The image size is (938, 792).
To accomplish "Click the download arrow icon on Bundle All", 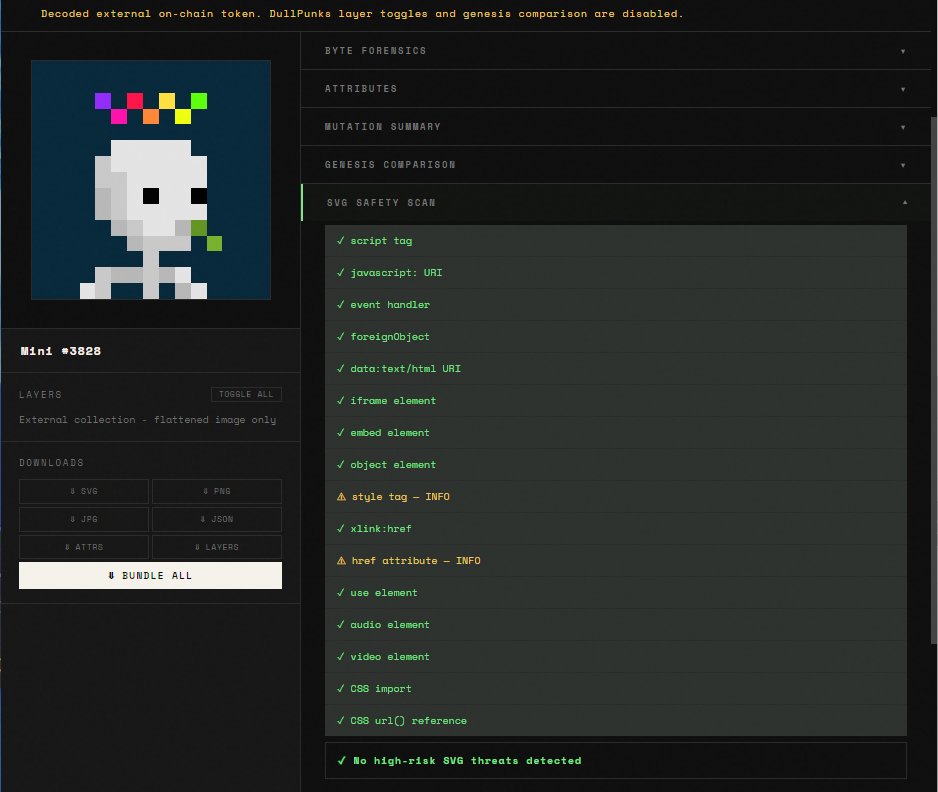I will click(111, 575).
